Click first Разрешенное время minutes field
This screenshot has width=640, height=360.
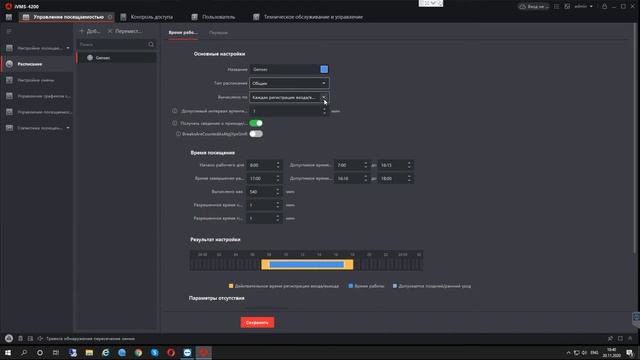pyautogui.click(x=264, y=205)
